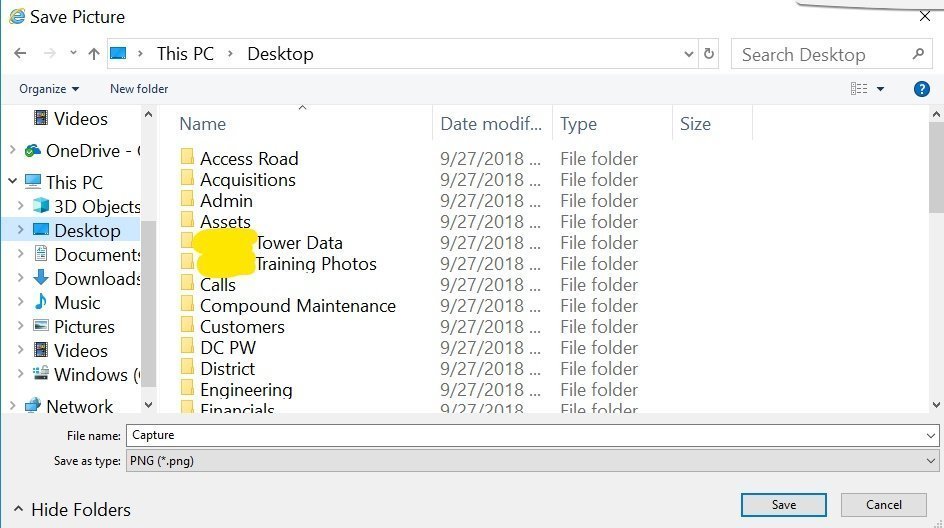The height and width of the screenshot is (528, 944).
Task: Select 3D Objects in the tree
Action: (87, 207)
